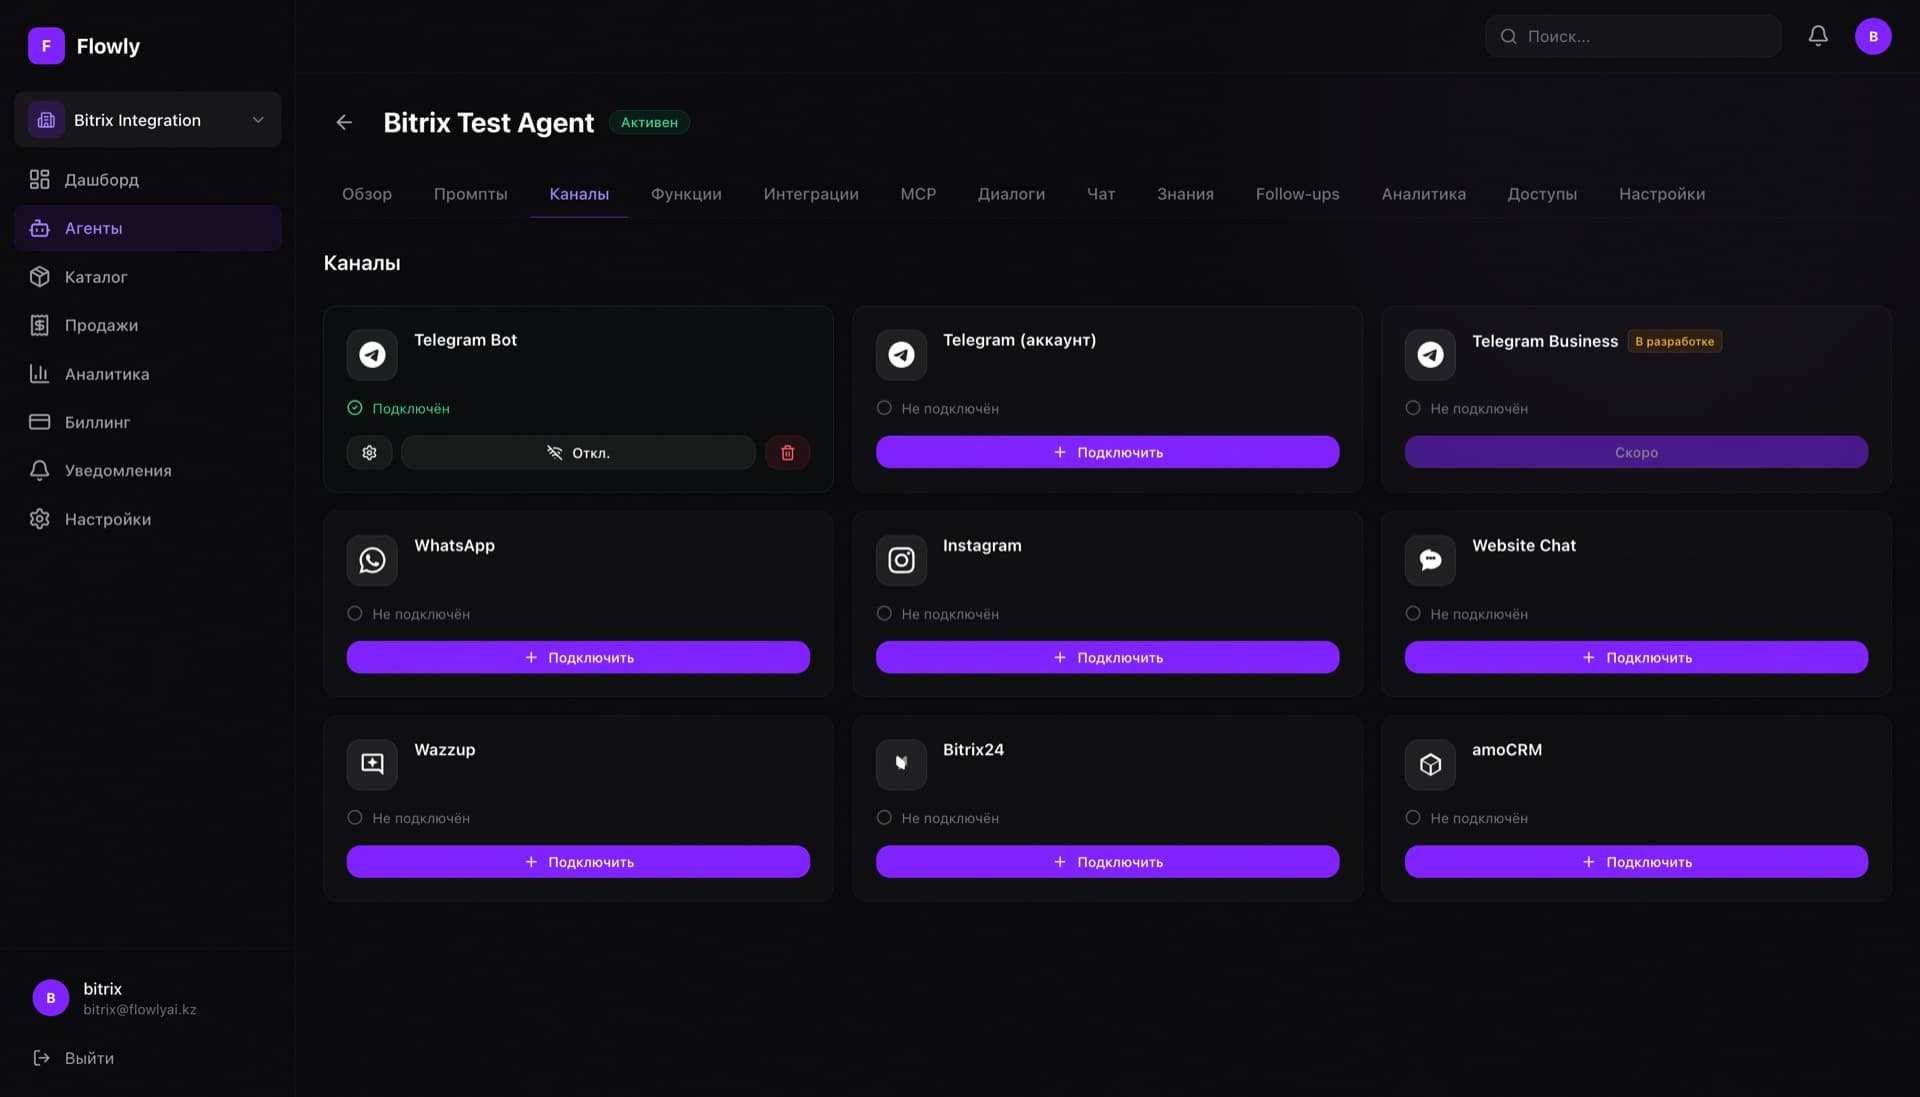Connect the Website Chat channel
The width and height of the screenshot is (1920, 1097).
coord(1636,657)
